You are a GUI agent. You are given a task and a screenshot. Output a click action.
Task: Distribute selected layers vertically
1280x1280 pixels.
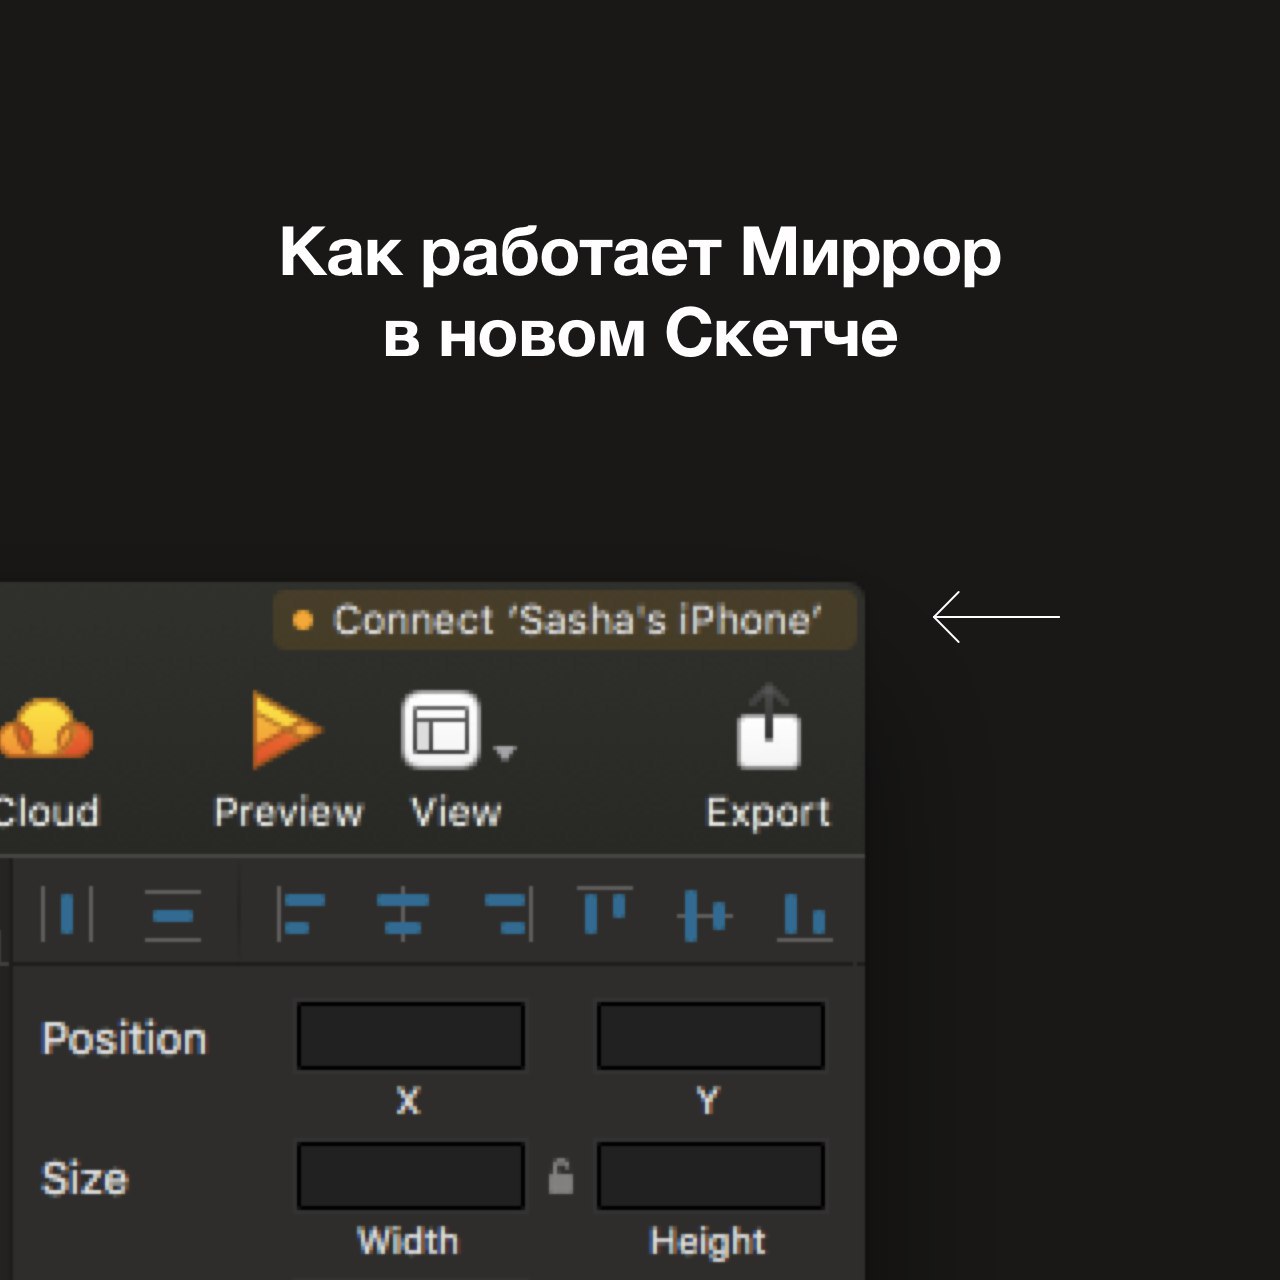[x=173, y=915]
